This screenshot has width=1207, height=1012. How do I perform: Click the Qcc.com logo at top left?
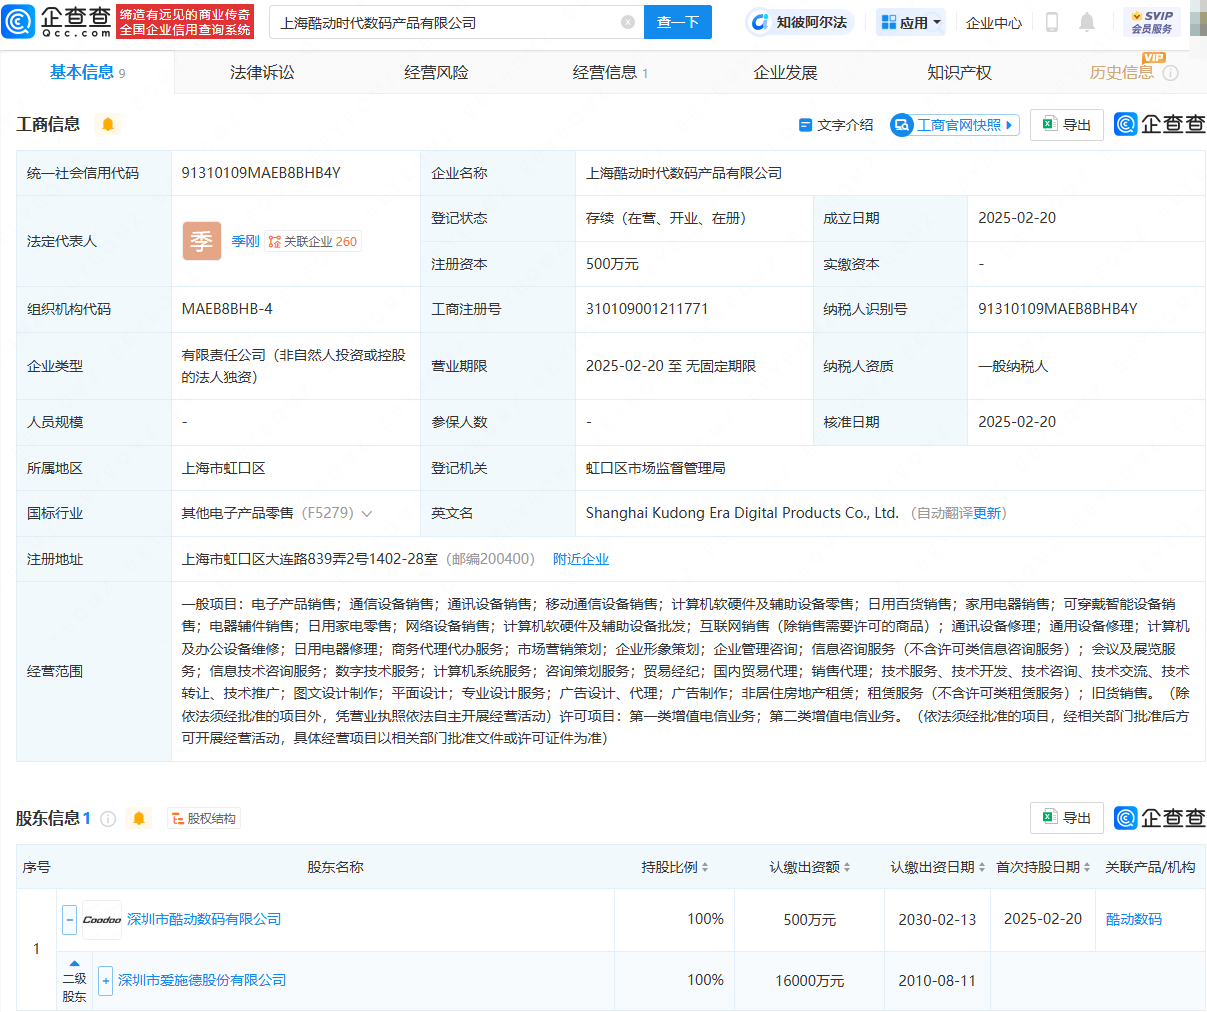click(x=57, y=22)
